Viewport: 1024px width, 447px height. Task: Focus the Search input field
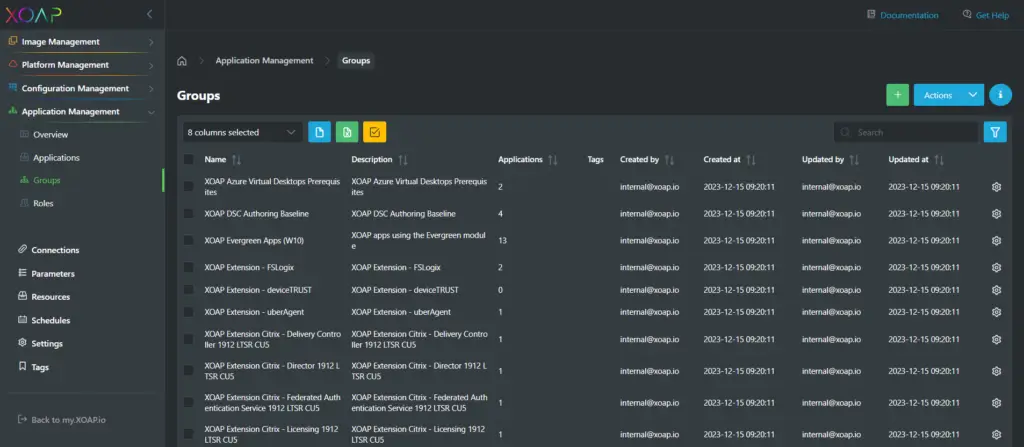click(906, 132)
